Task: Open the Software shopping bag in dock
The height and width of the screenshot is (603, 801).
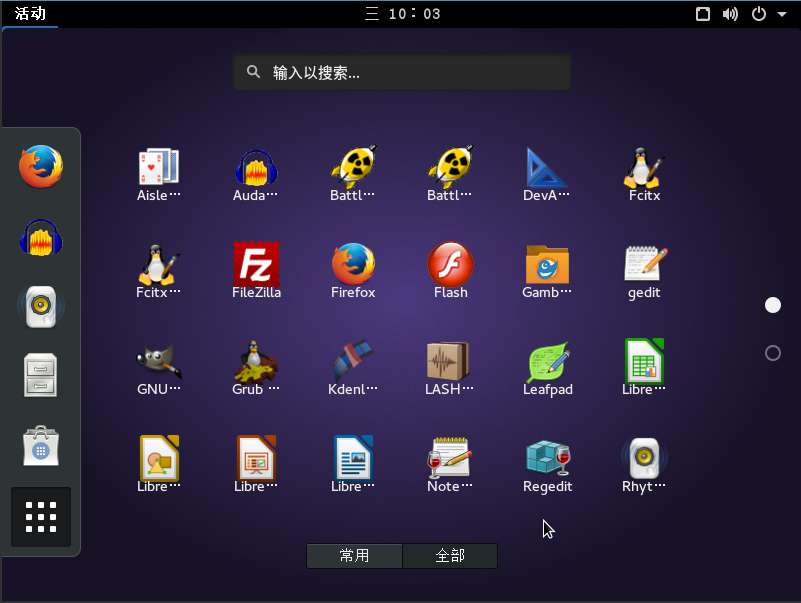Action: pos(41,446)
